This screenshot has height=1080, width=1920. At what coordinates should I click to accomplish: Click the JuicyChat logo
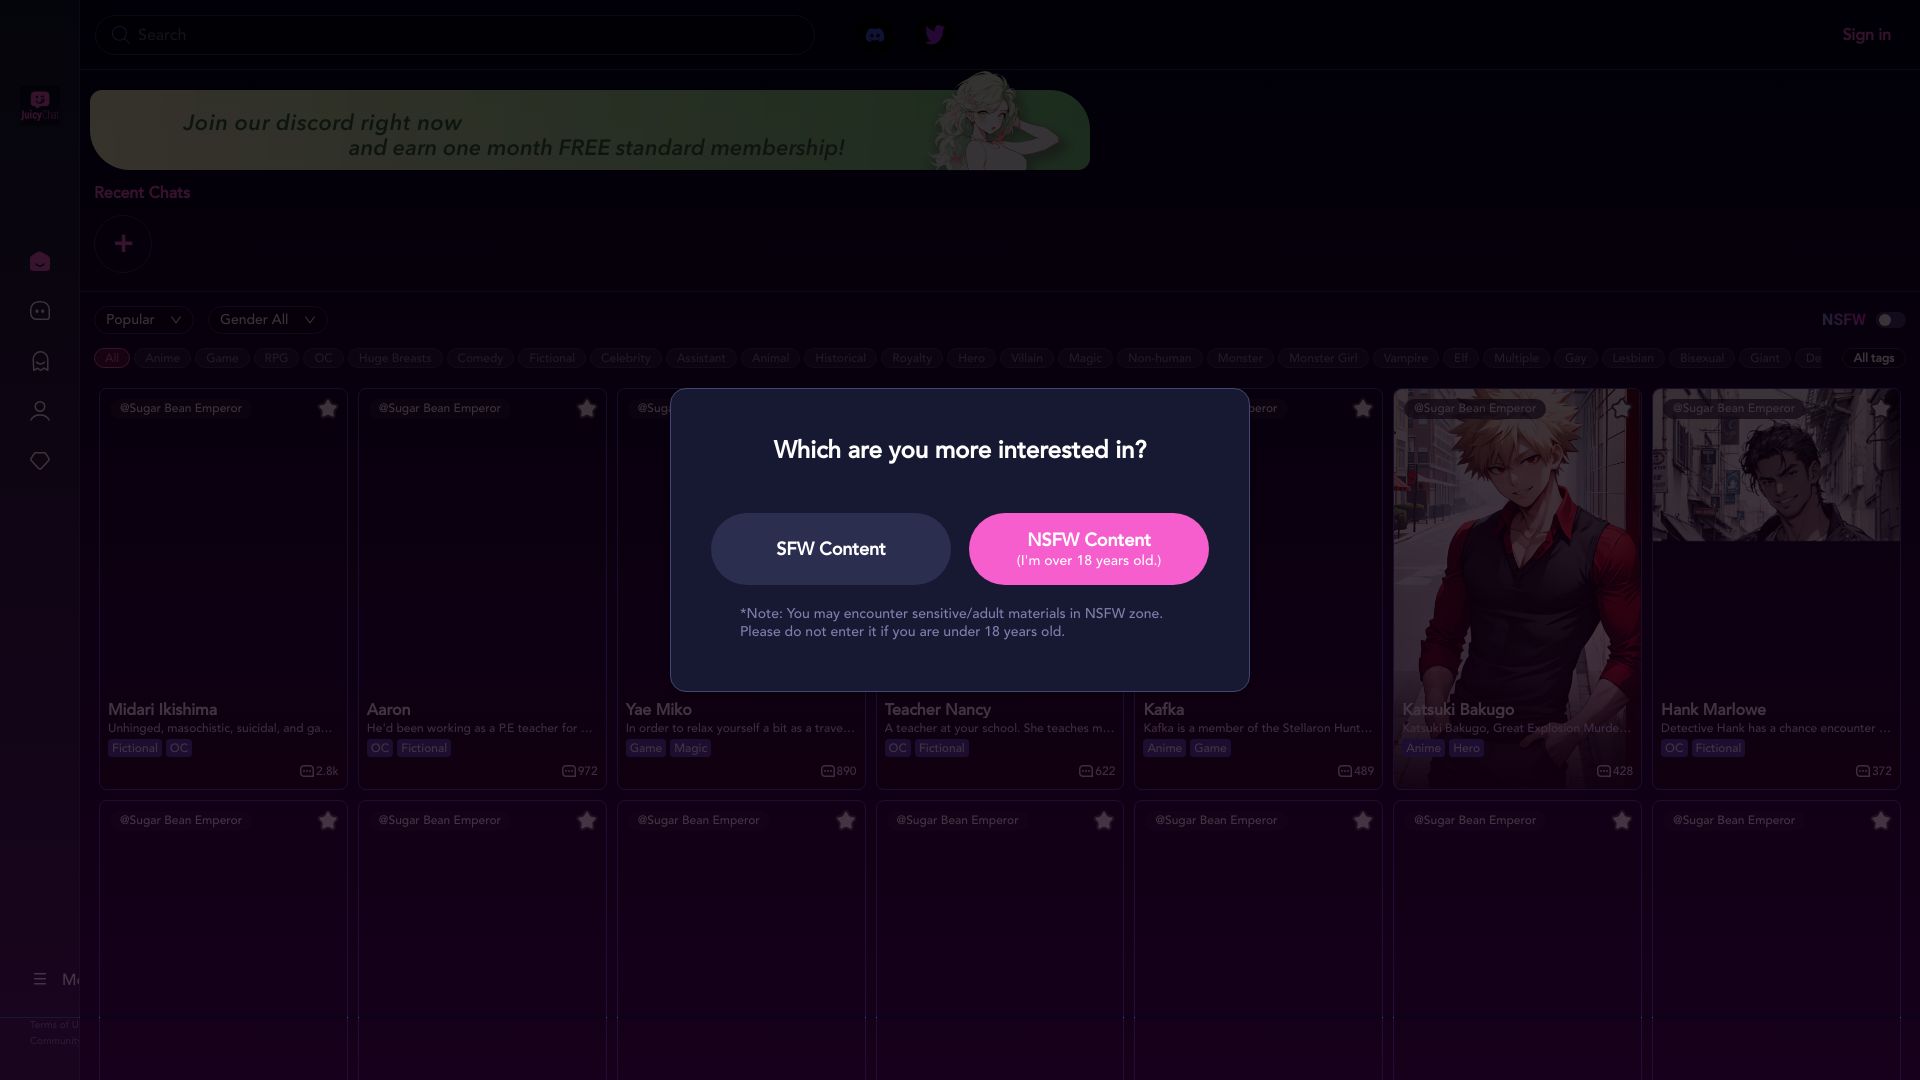click(x=40, y=104)
